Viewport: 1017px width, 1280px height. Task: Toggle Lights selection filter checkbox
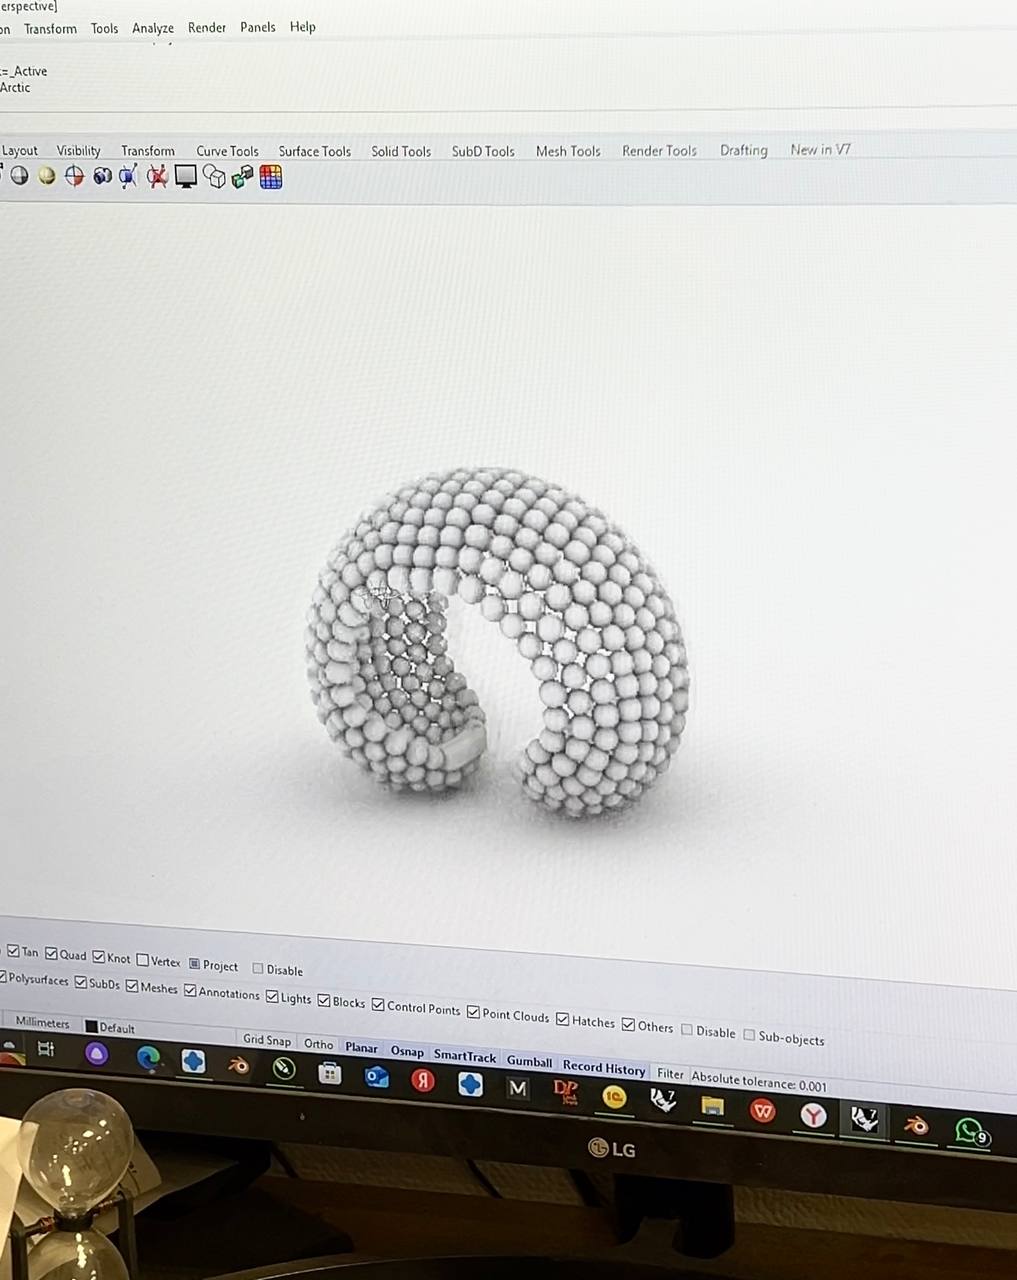point(272,996)
